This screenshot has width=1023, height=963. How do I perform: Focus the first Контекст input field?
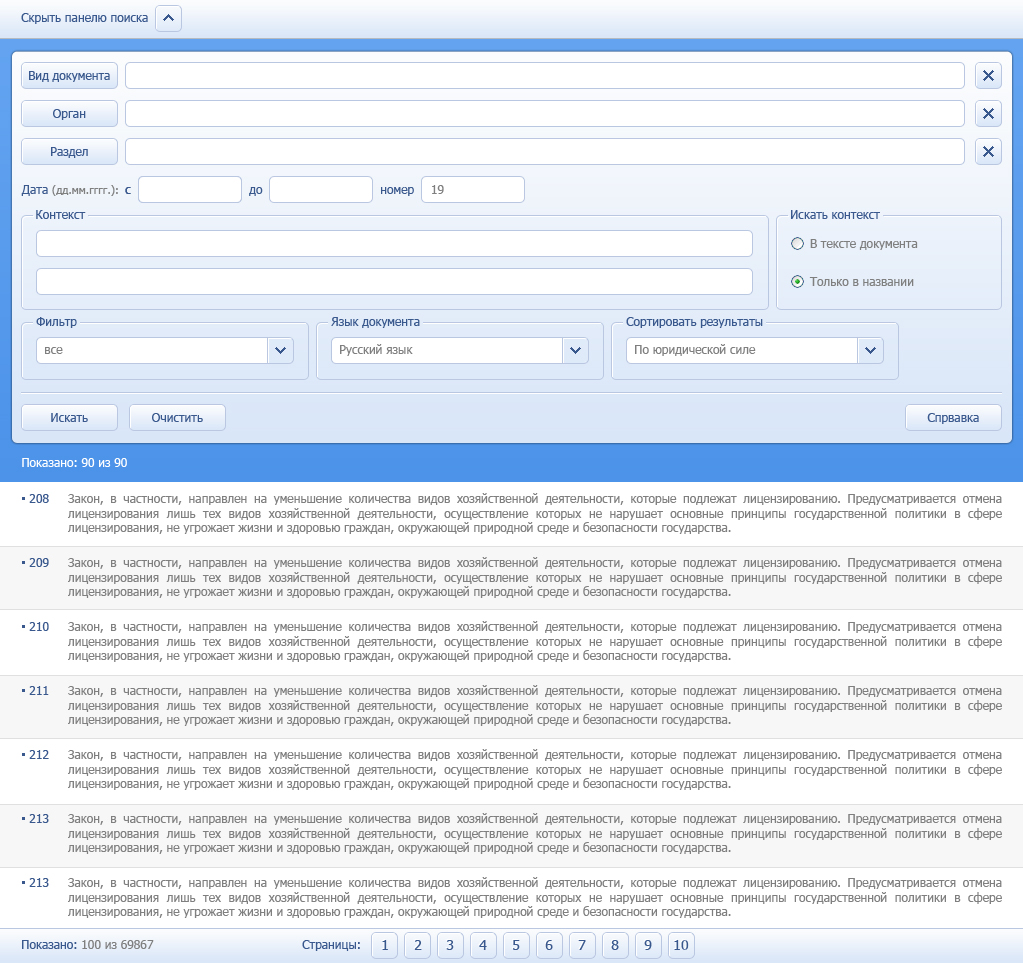click(394, 244)
